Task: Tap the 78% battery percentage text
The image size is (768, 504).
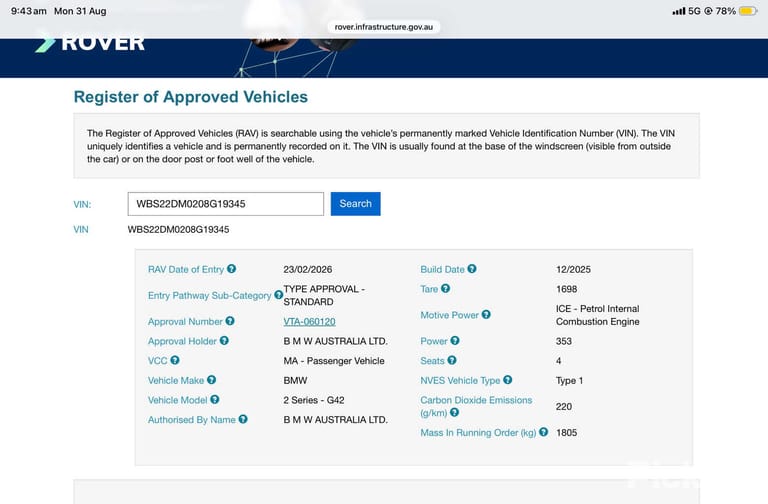Action: tap(726, 11)
